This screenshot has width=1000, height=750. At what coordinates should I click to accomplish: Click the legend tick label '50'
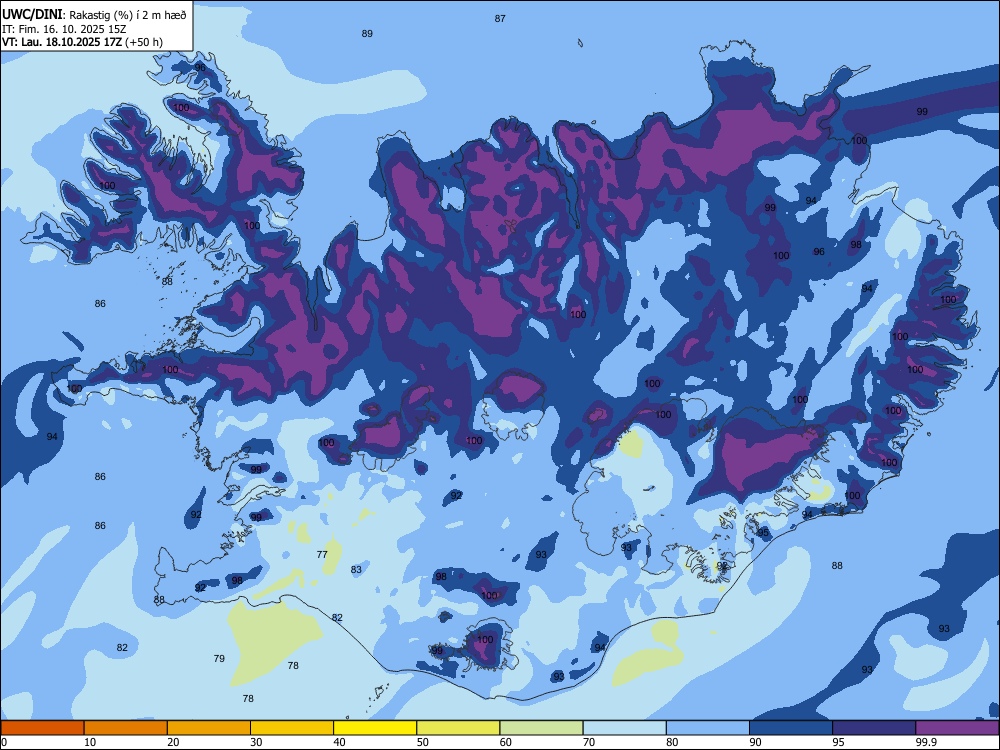click(x=423, y=742)
